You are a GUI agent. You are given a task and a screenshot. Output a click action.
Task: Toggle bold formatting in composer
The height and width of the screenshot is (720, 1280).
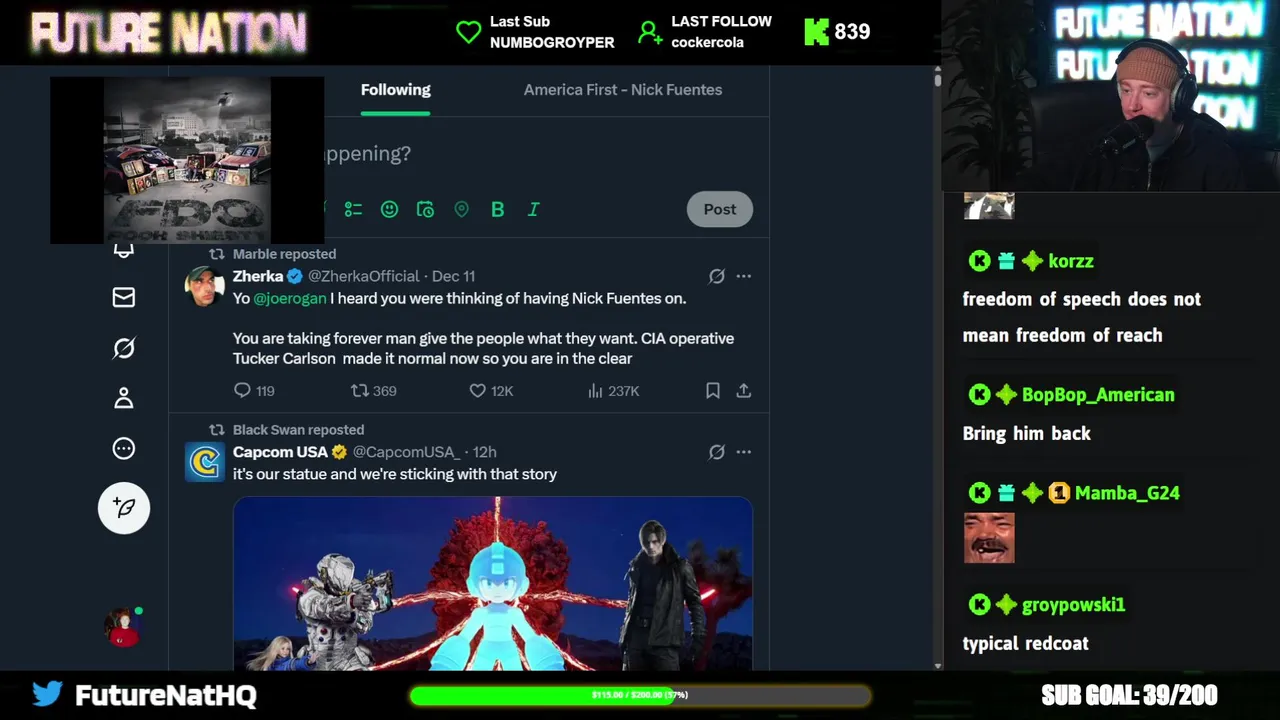click(x=497, y=209)
